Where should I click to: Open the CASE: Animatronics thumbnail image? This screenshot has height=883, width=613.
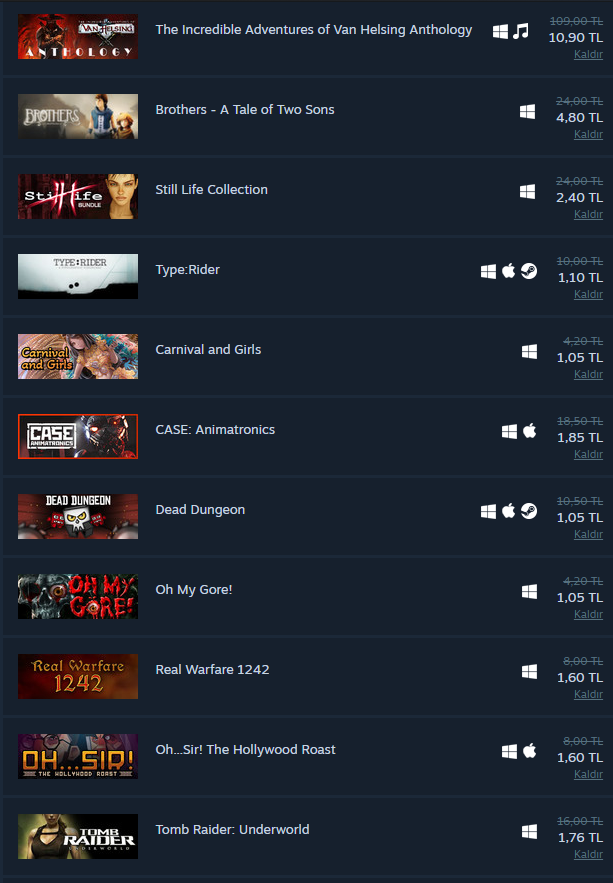[x=78, y=436]
